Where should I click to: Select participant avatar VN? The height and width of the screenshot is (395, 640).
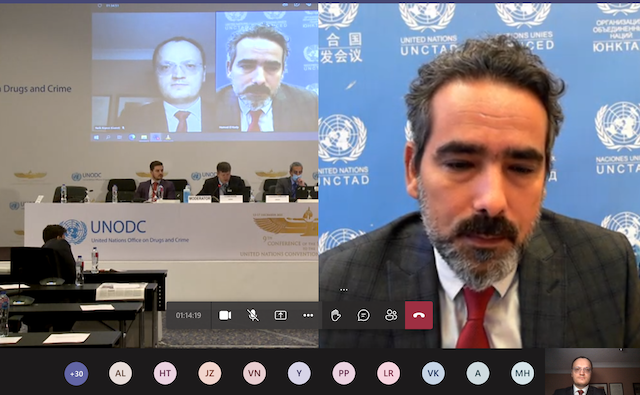click(x=254, y=373)
